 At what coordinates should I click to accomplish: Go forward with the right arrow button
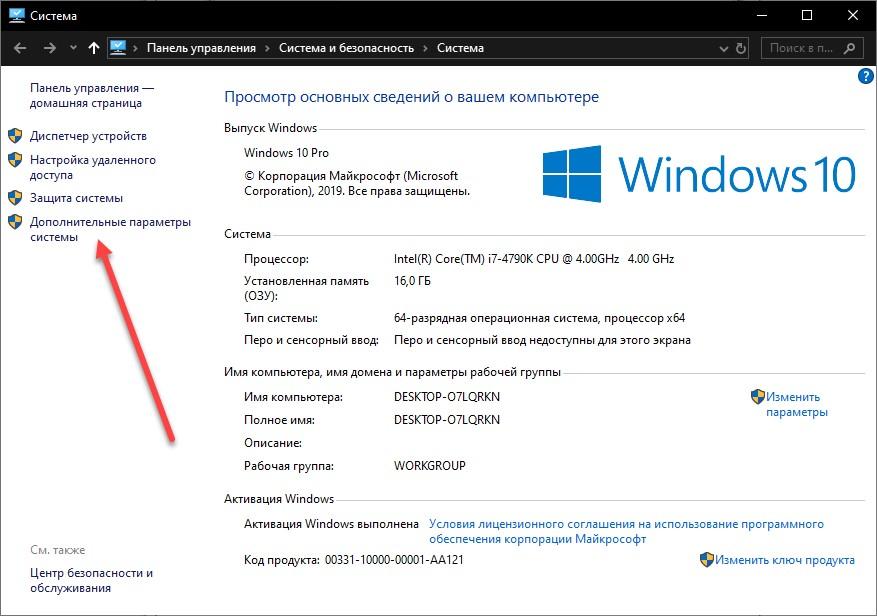(50, 48)
